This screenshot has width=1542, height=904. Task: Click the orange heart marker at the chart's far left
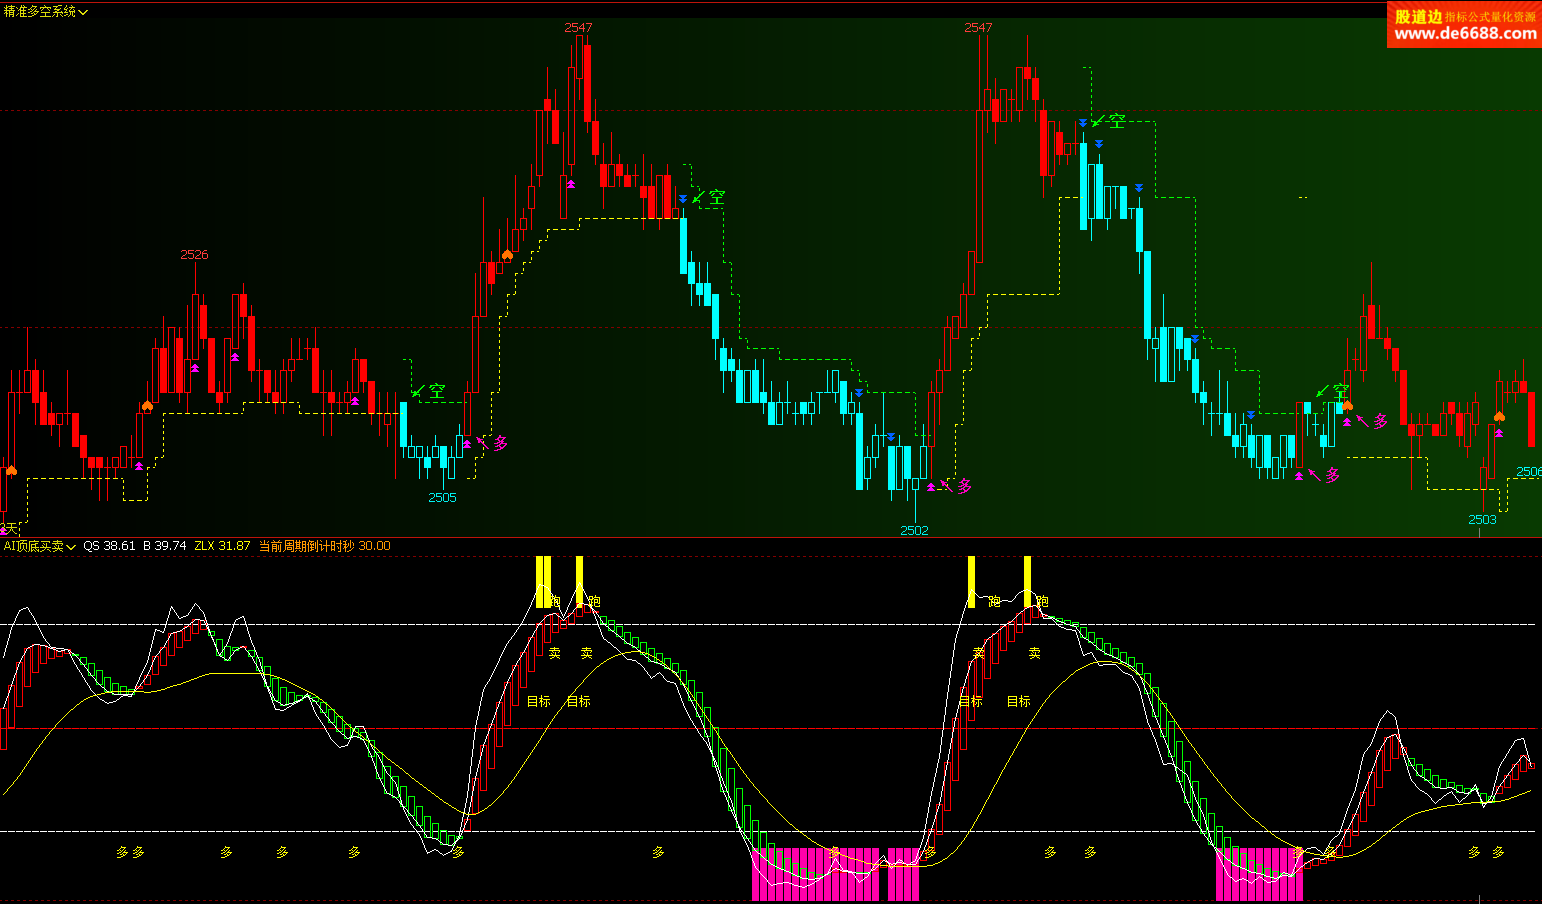click(11, 470)
